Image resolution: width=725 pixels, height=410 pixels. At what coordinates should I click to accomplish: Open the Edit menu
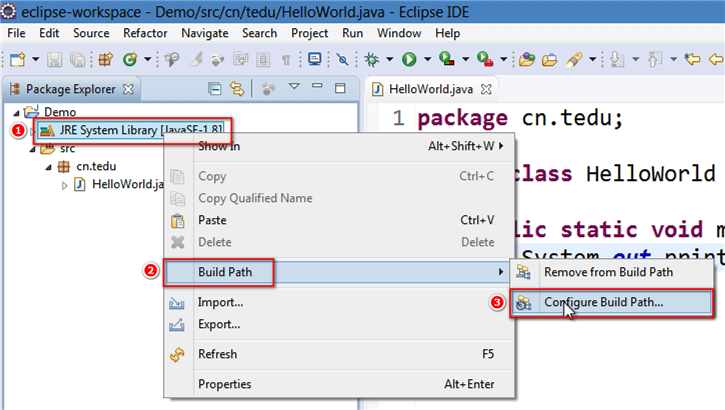[49, 33]
